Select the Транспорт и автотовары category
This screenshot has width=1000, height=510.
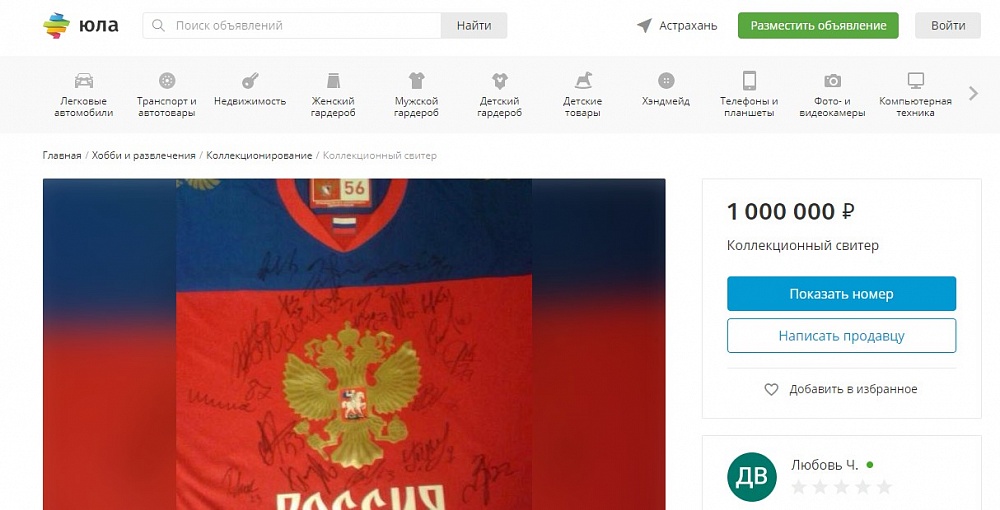166,94
